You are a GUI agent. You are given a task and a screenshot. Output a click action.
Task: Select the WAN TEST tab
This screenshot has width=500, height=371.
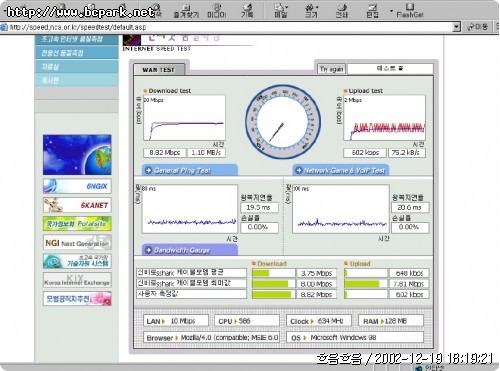click(159, 70)
